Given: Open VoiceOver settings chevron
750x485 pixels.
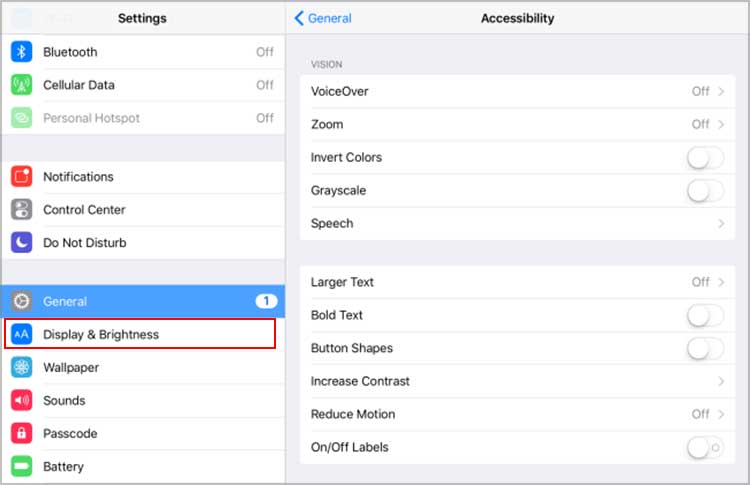Looking at the screenshot, I should coord(721,92).
